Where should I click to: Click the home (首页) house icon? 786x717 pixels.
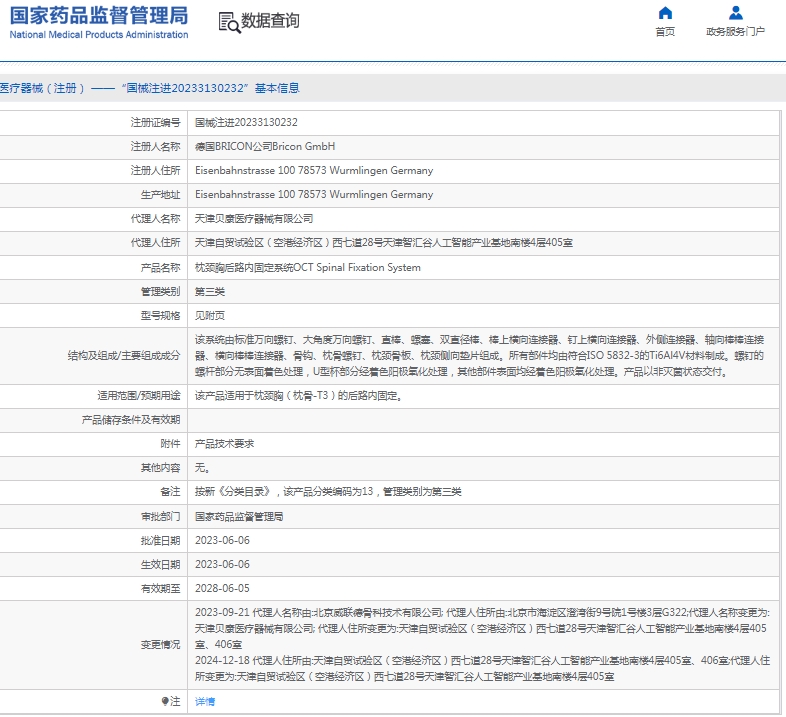[665, 13]
